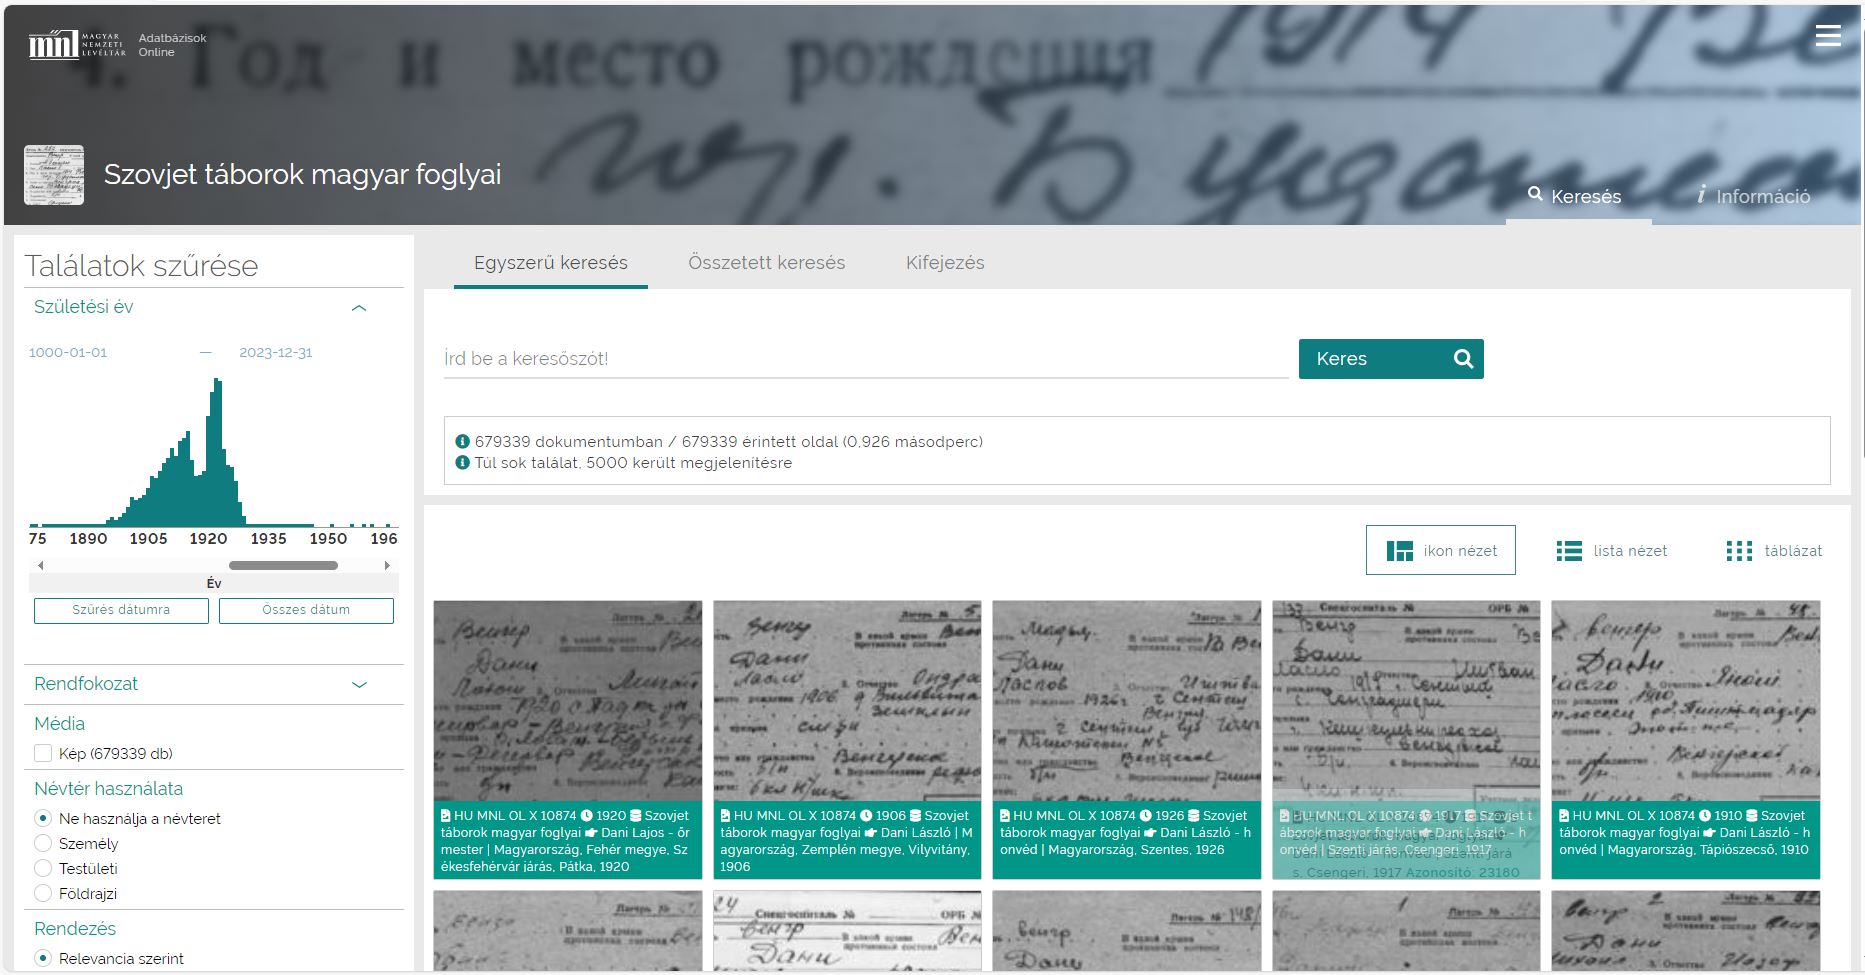Click the 1000-01-01 start date value
This screenshot has width=1865, height=975.
68,352
